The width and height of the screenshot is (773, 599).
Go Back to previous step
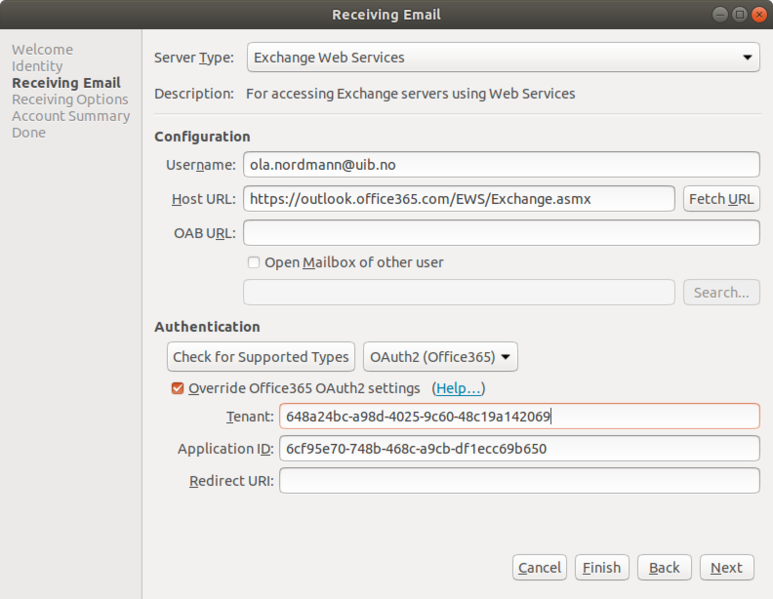[664, 567]
